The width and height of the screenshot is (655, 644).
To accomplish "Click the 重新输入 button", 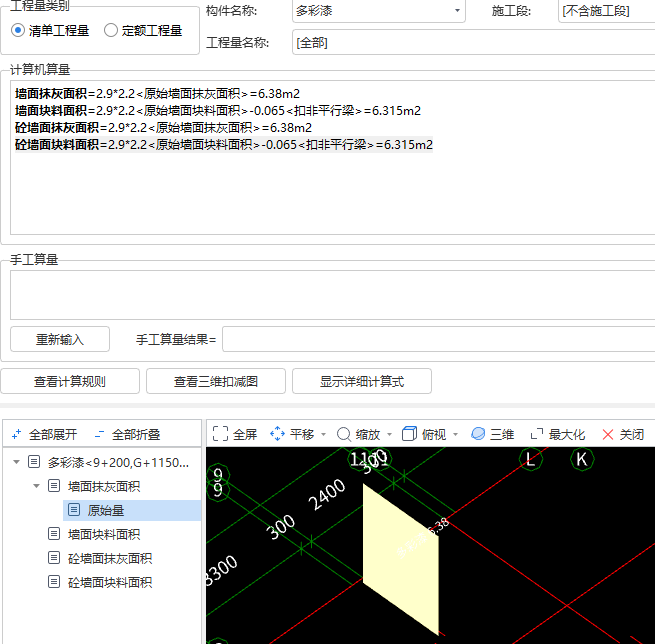I will pyautogui.click(x=60, y=339).
